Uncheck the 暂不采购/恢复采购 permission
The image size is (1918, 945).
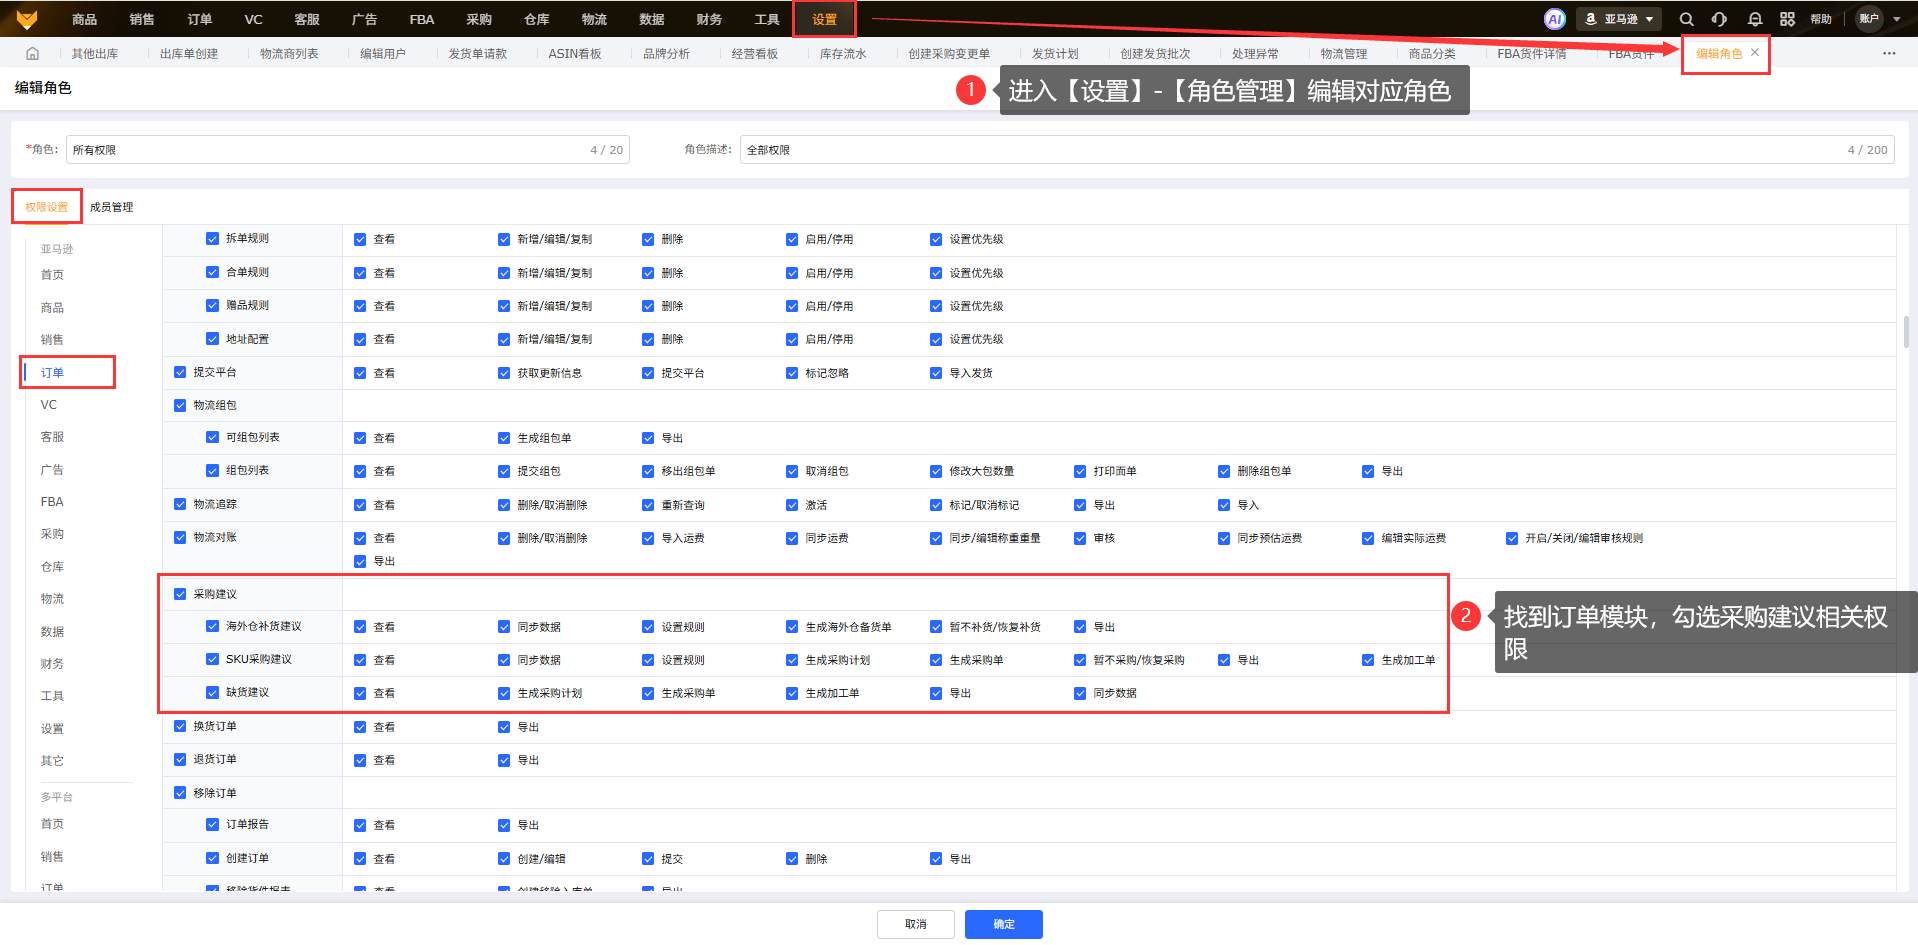(1080, 660)
